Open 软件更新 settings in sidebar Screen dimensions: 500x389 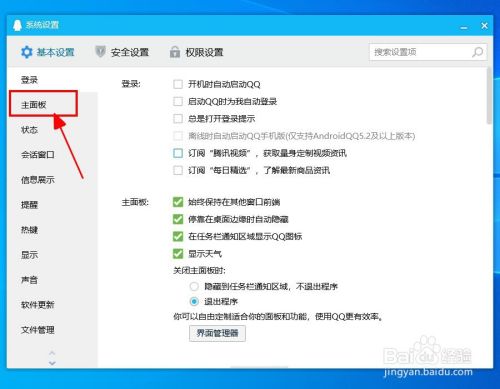point(38,305)
